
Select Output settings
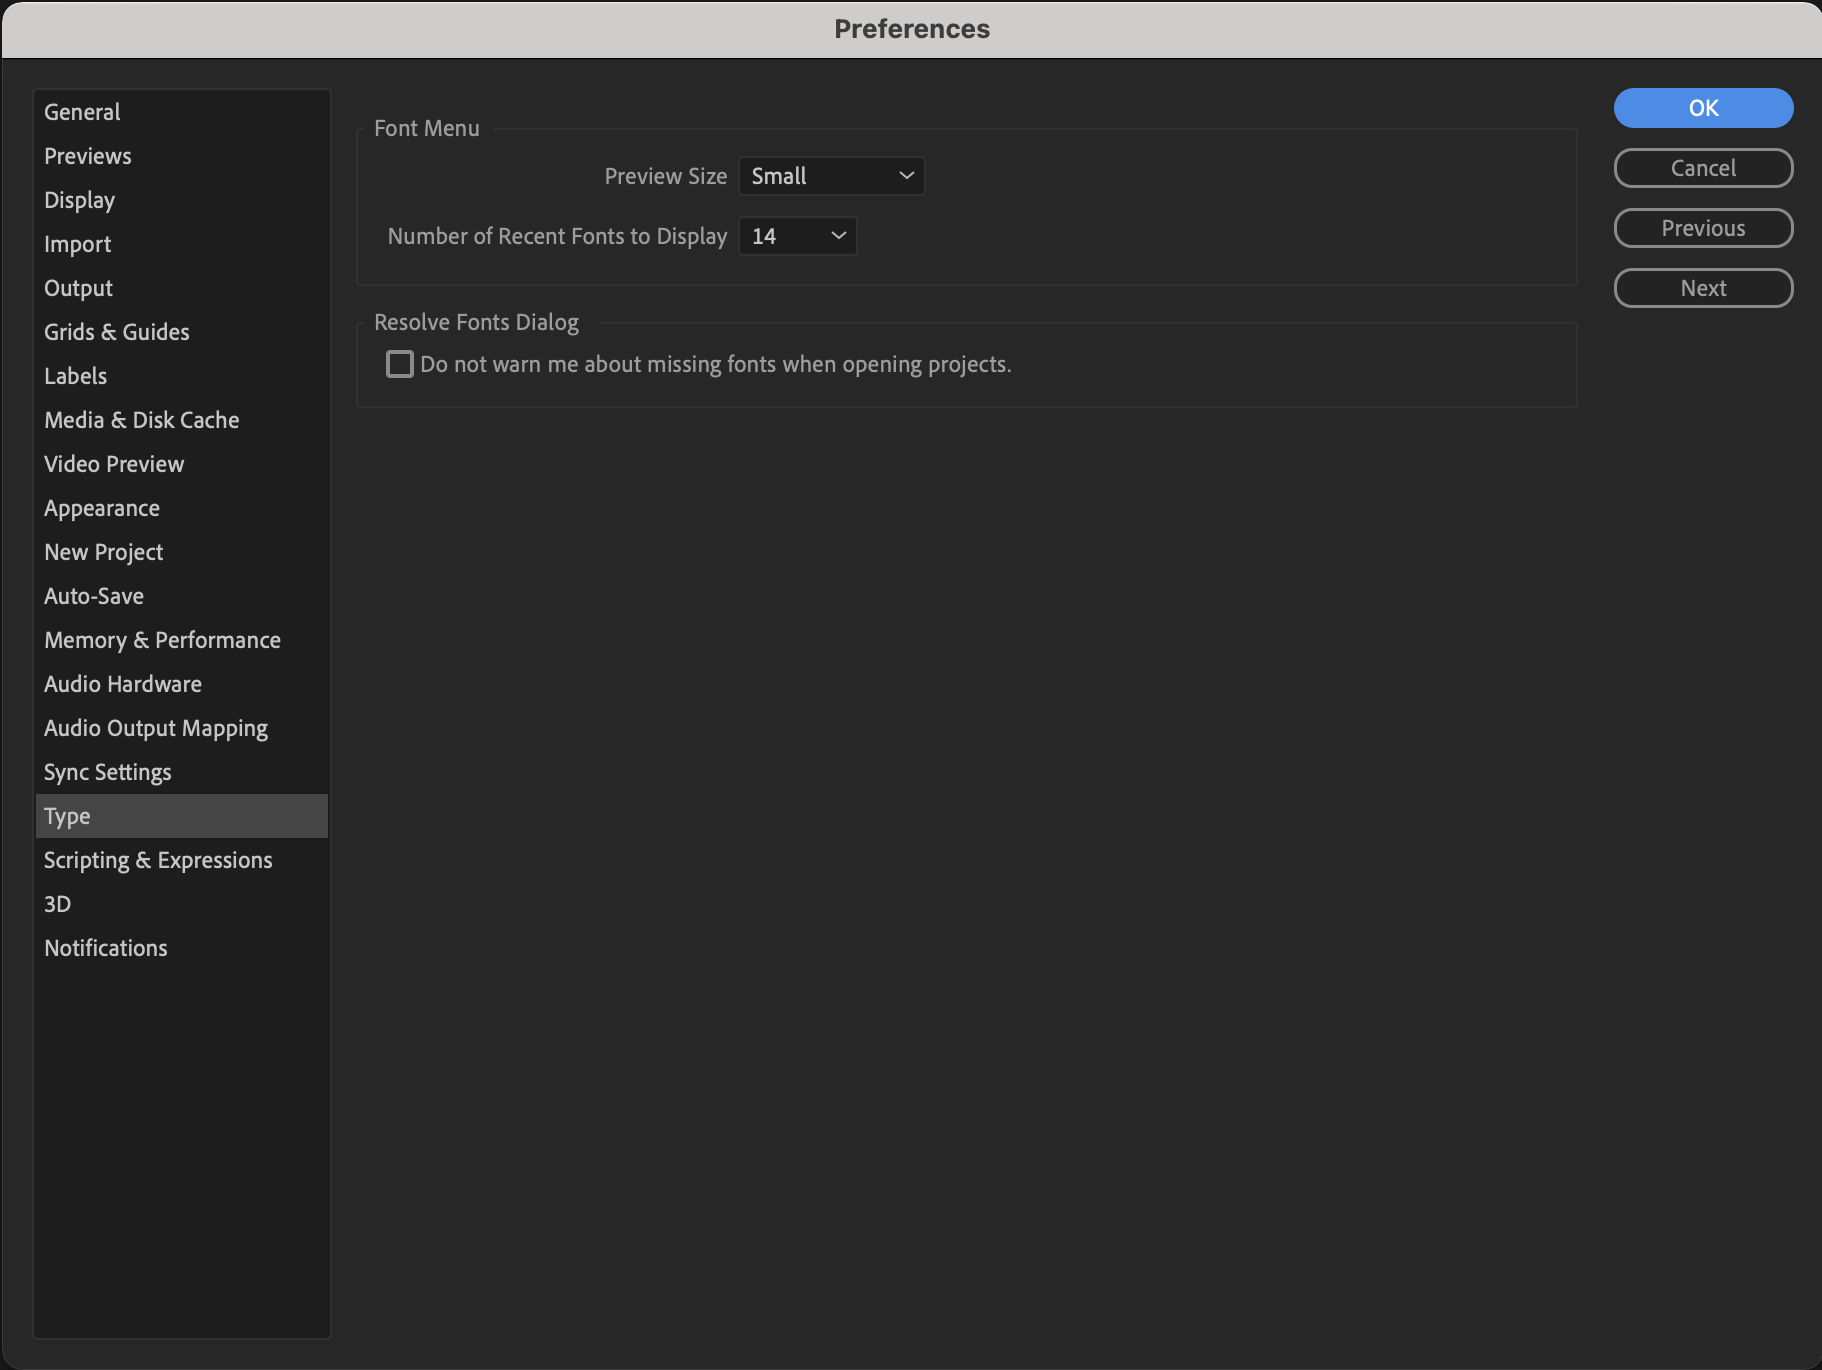(78, 287)
